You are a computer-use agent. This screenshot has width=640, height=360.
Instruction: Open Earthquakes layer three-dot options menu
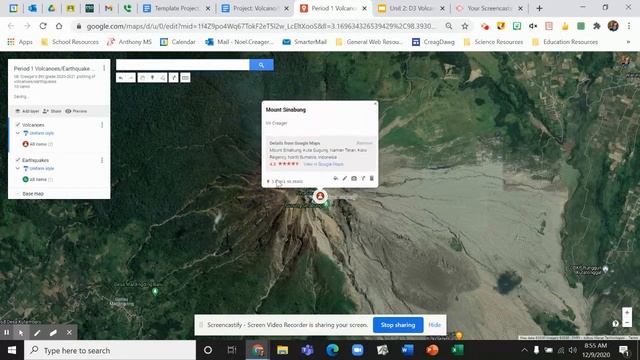[102, 160]
